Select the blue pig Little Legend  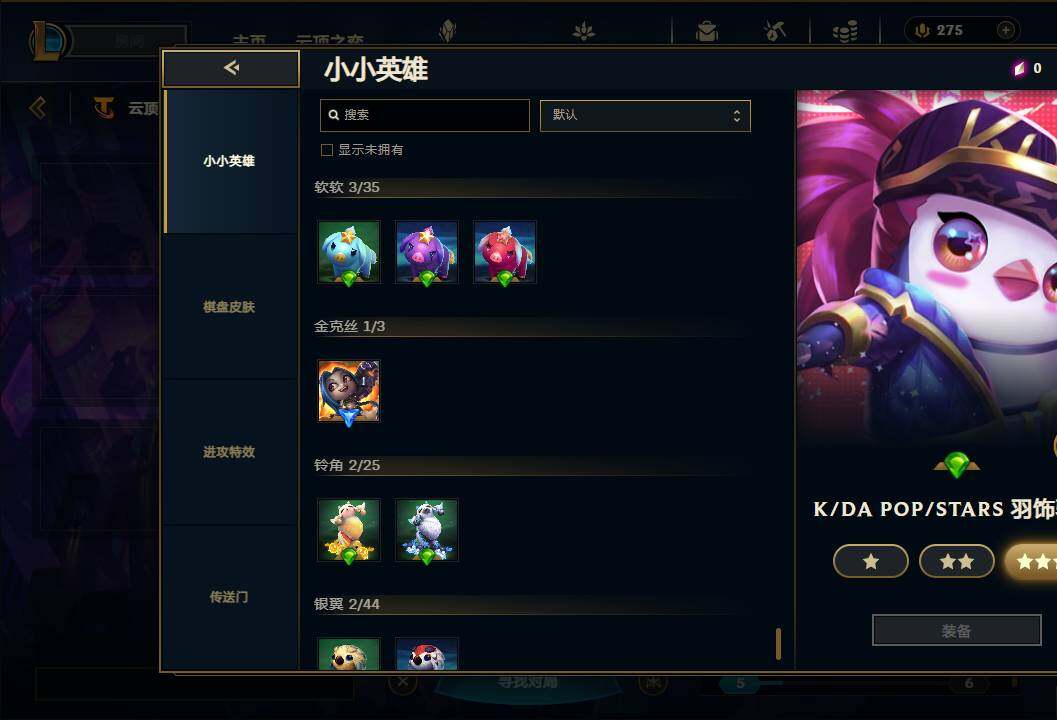tap(349, 252)
